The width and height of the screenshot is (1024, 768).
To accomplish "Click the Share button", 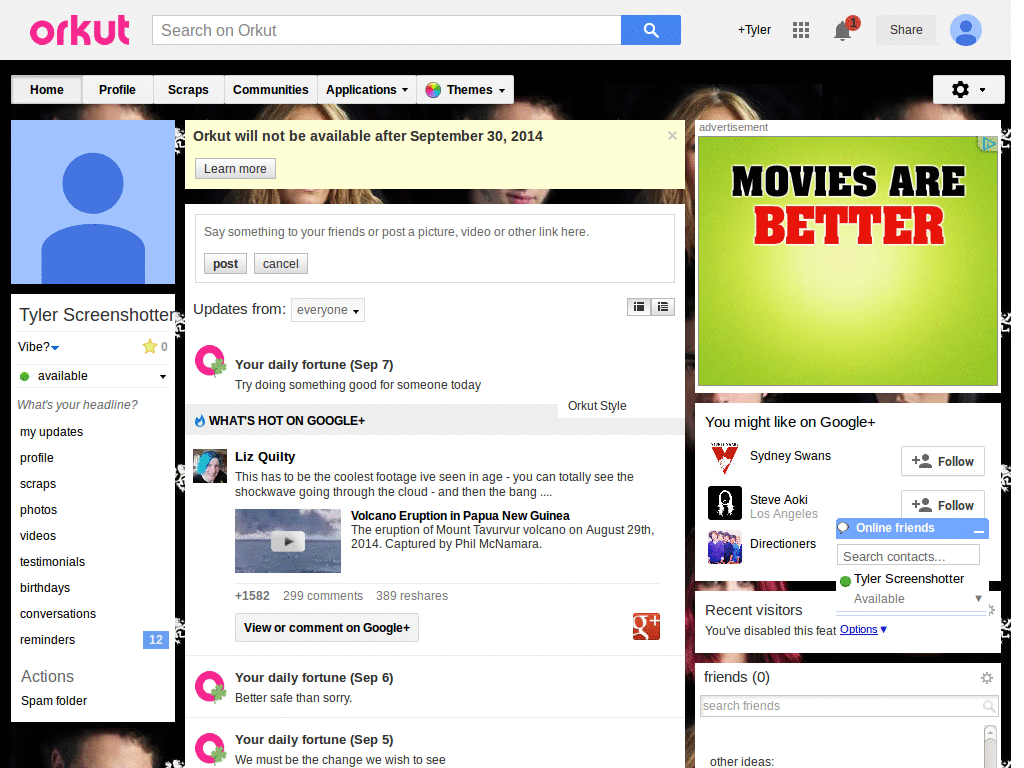I will (906, 30).
